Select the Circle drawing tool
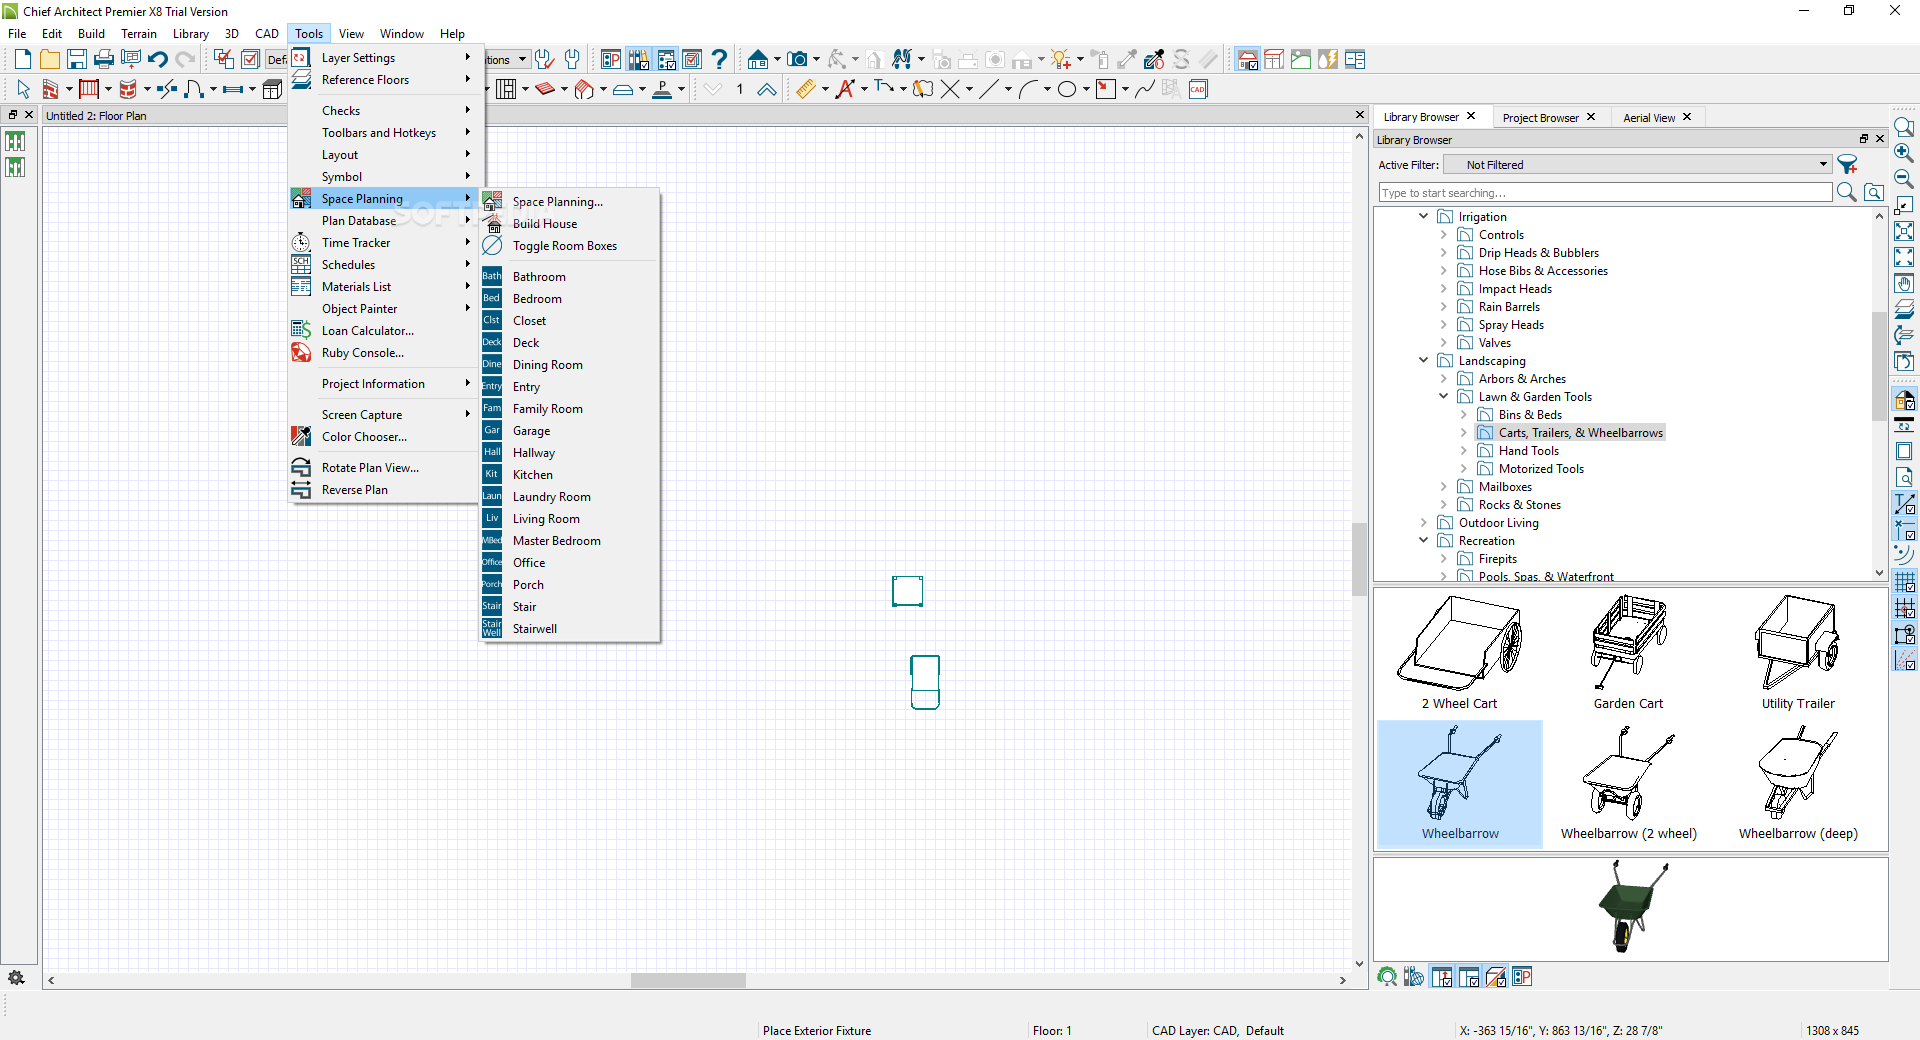 point(1067,90)
